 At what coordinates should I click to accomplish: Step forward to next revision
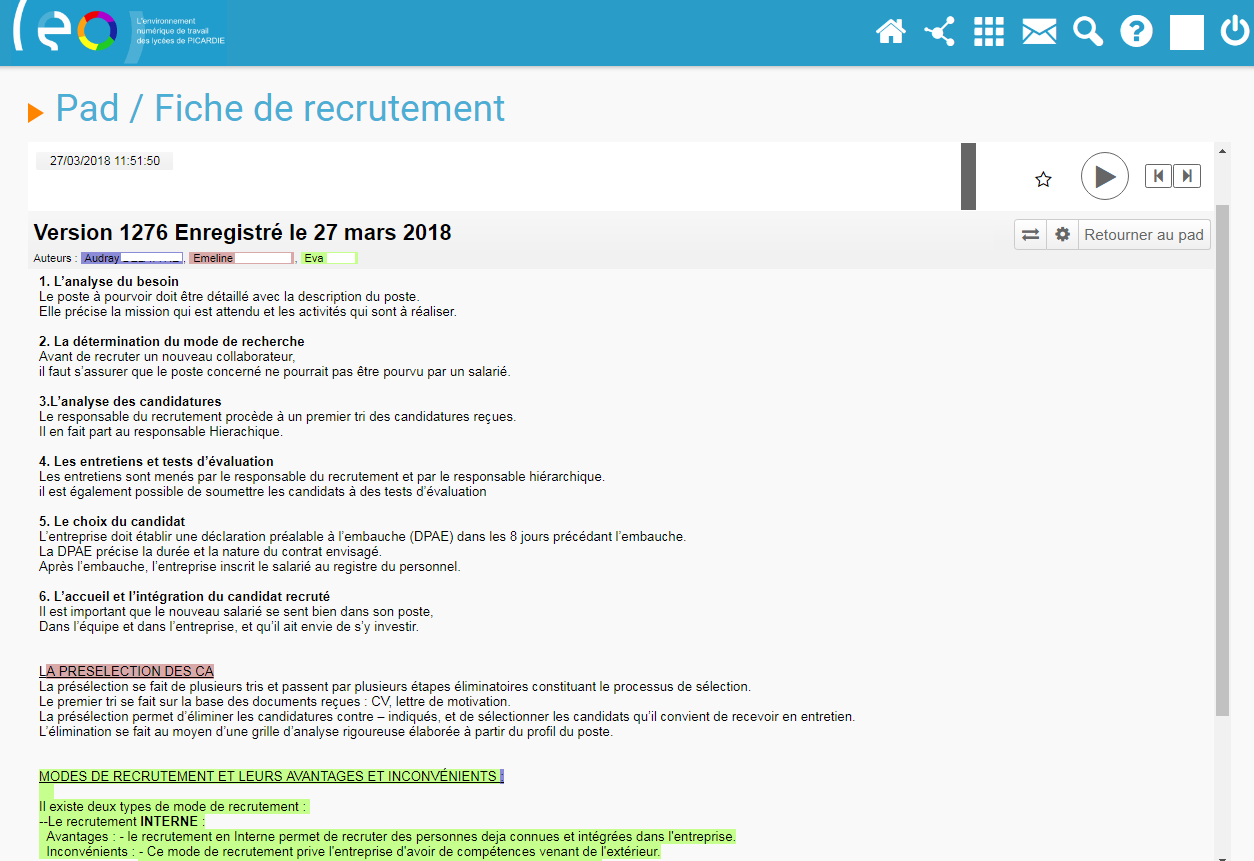point(1186,176)
